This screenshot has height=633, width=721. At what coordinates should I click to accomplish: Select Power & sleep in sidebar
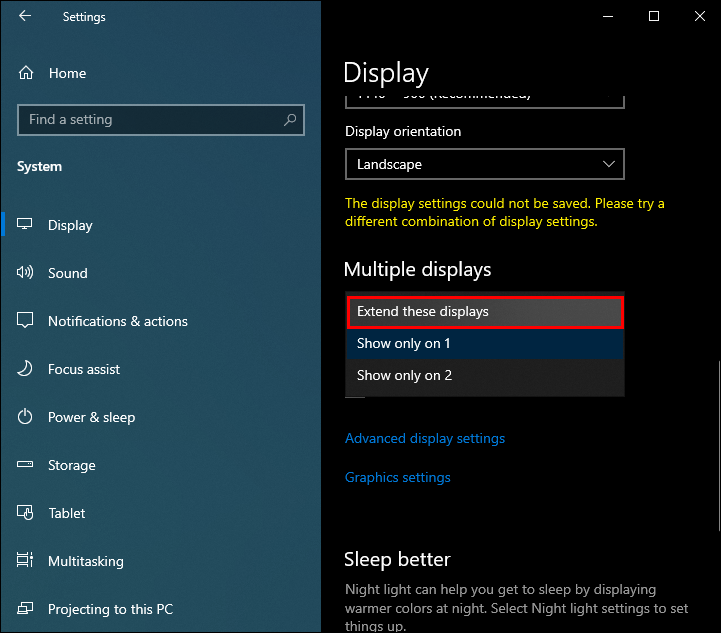[x=92, y=417]
